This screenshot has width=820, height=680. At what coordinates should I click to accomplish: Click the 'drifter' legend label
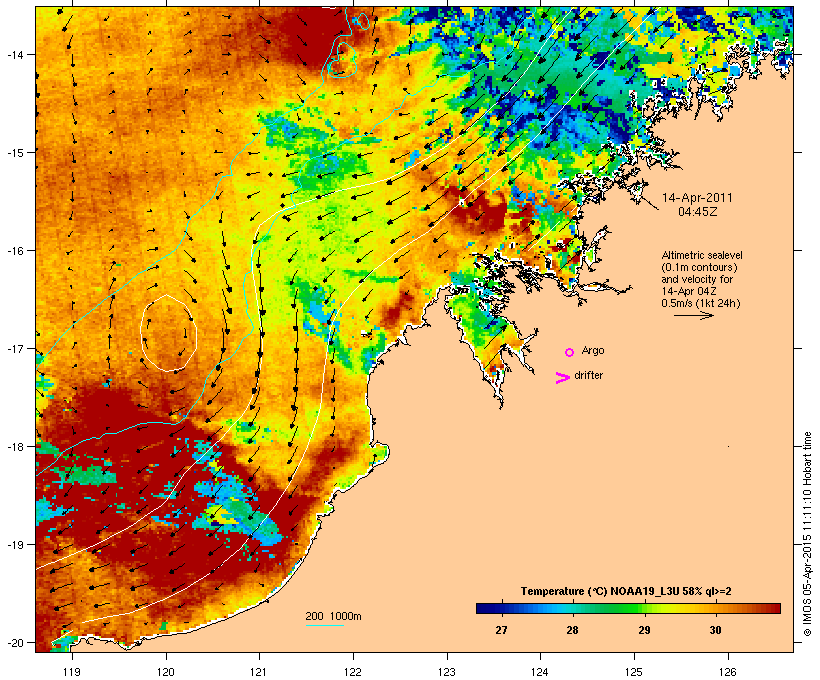click(588, 375)
